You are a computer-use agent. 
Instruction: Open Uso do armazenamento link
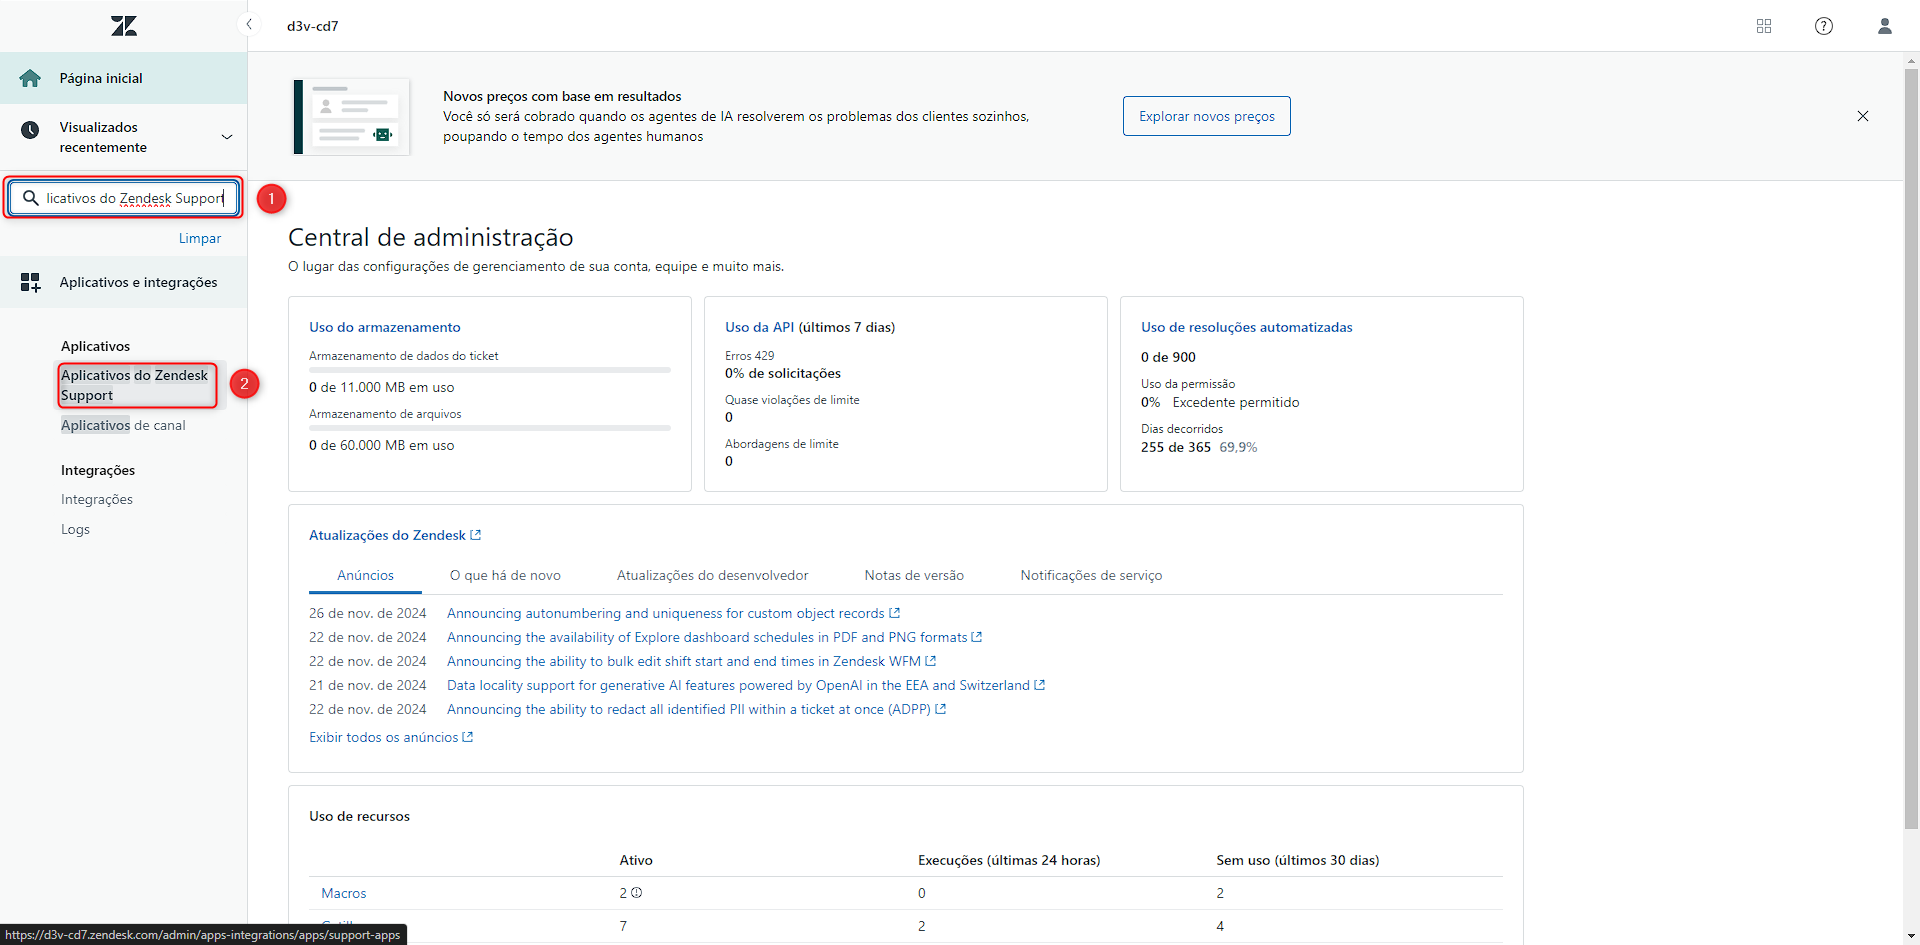pos(384,327)
